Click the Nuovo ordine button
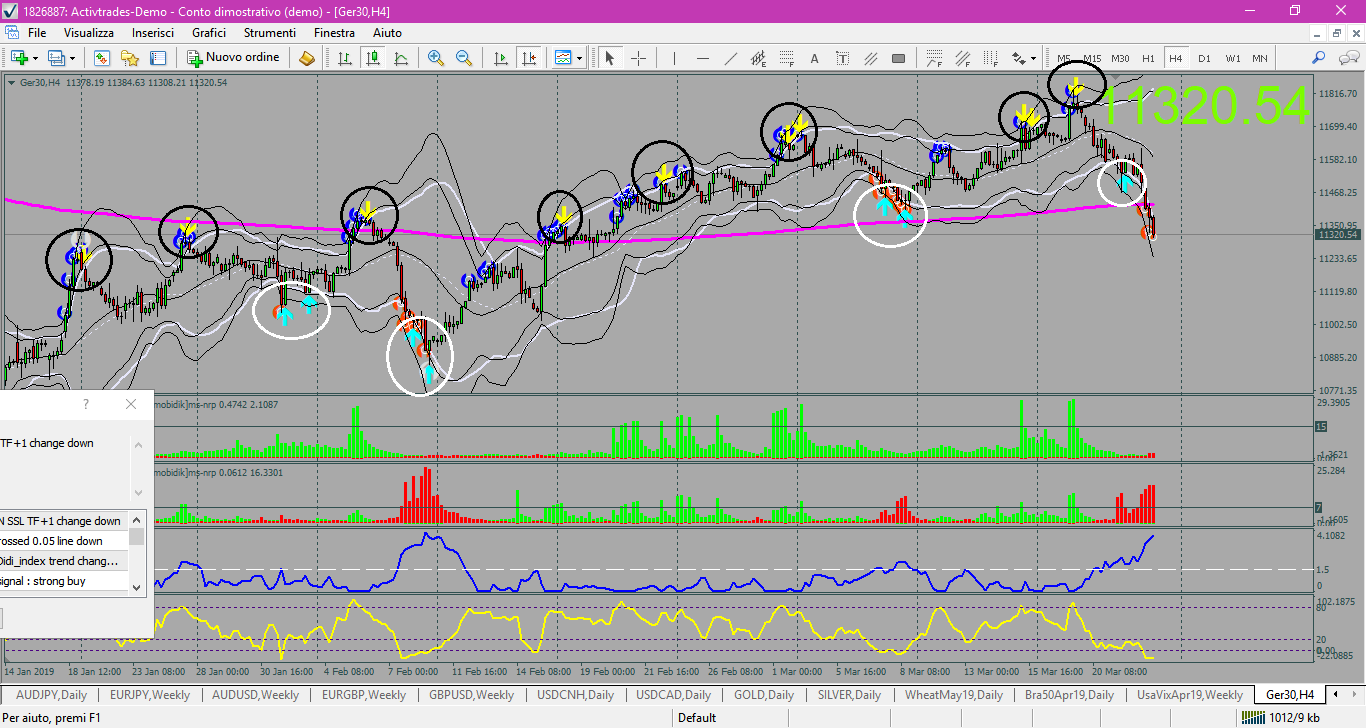The width and height of the screenshot is (1366, 728). click(234, 58)
